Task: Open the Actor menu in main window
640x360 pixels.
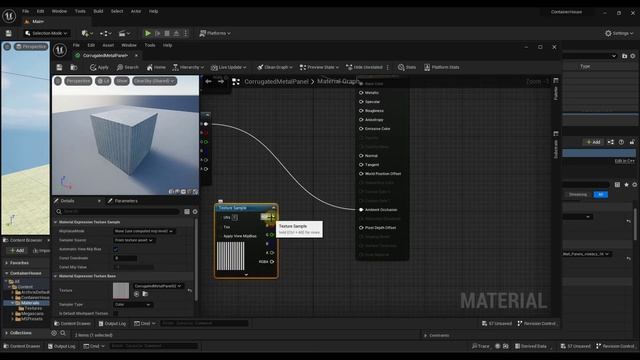Action: [x=136, y=11]
